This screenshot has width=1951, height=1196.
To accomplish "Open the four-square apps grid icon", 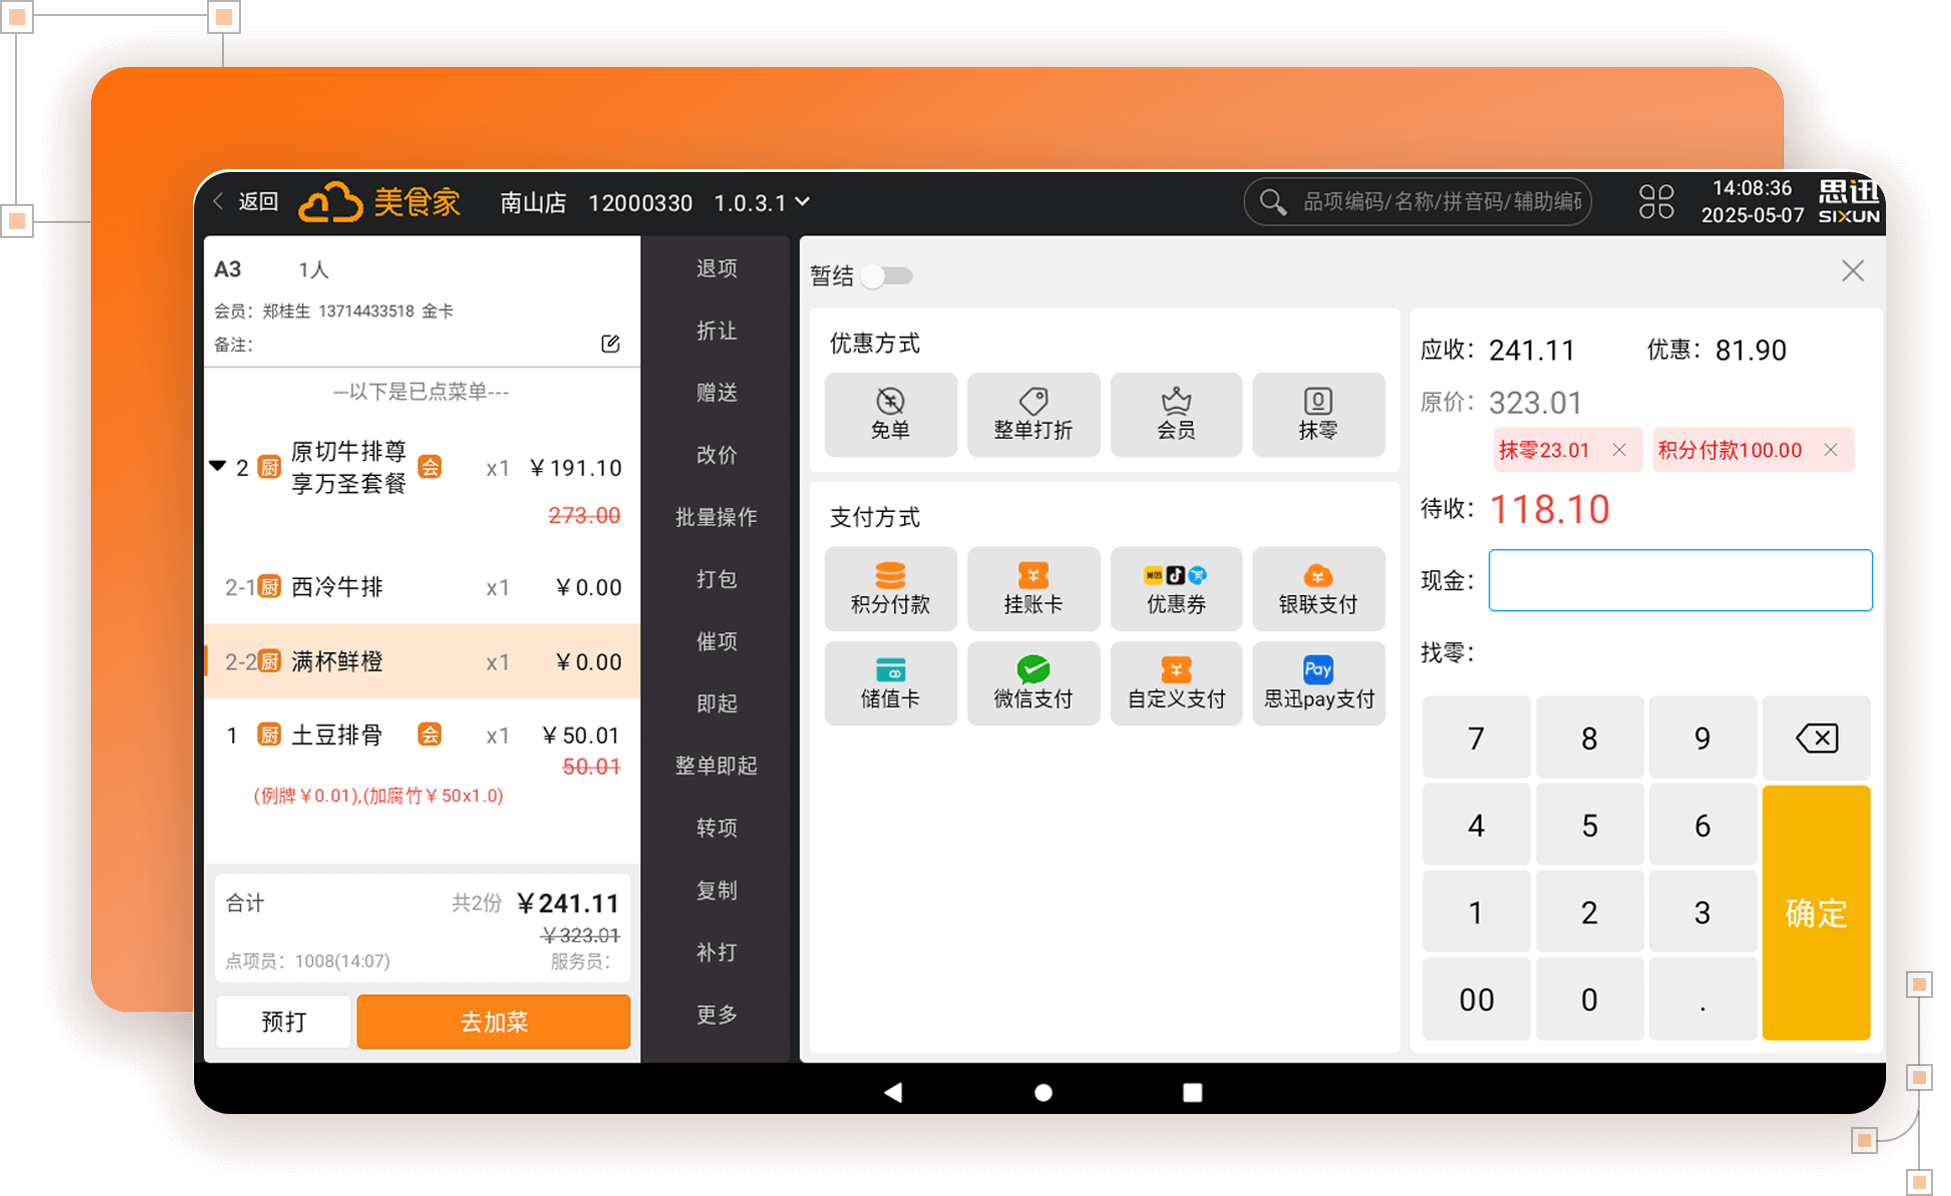I will click(x=1656, y=202).
